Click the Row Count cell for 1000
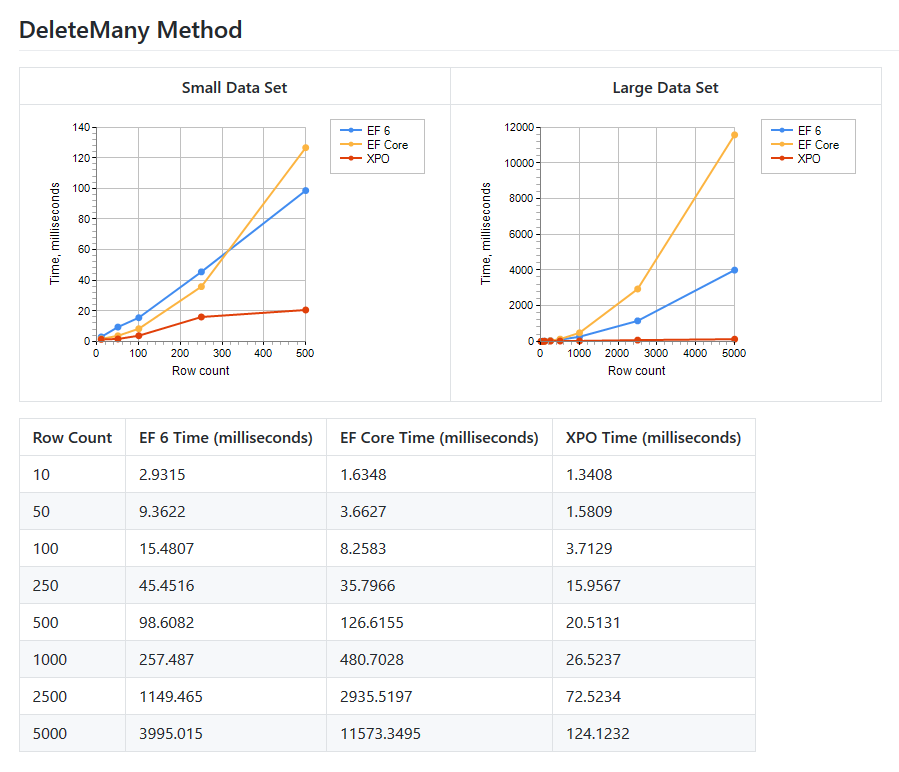 pyautogui.click(x=72, y=660)
